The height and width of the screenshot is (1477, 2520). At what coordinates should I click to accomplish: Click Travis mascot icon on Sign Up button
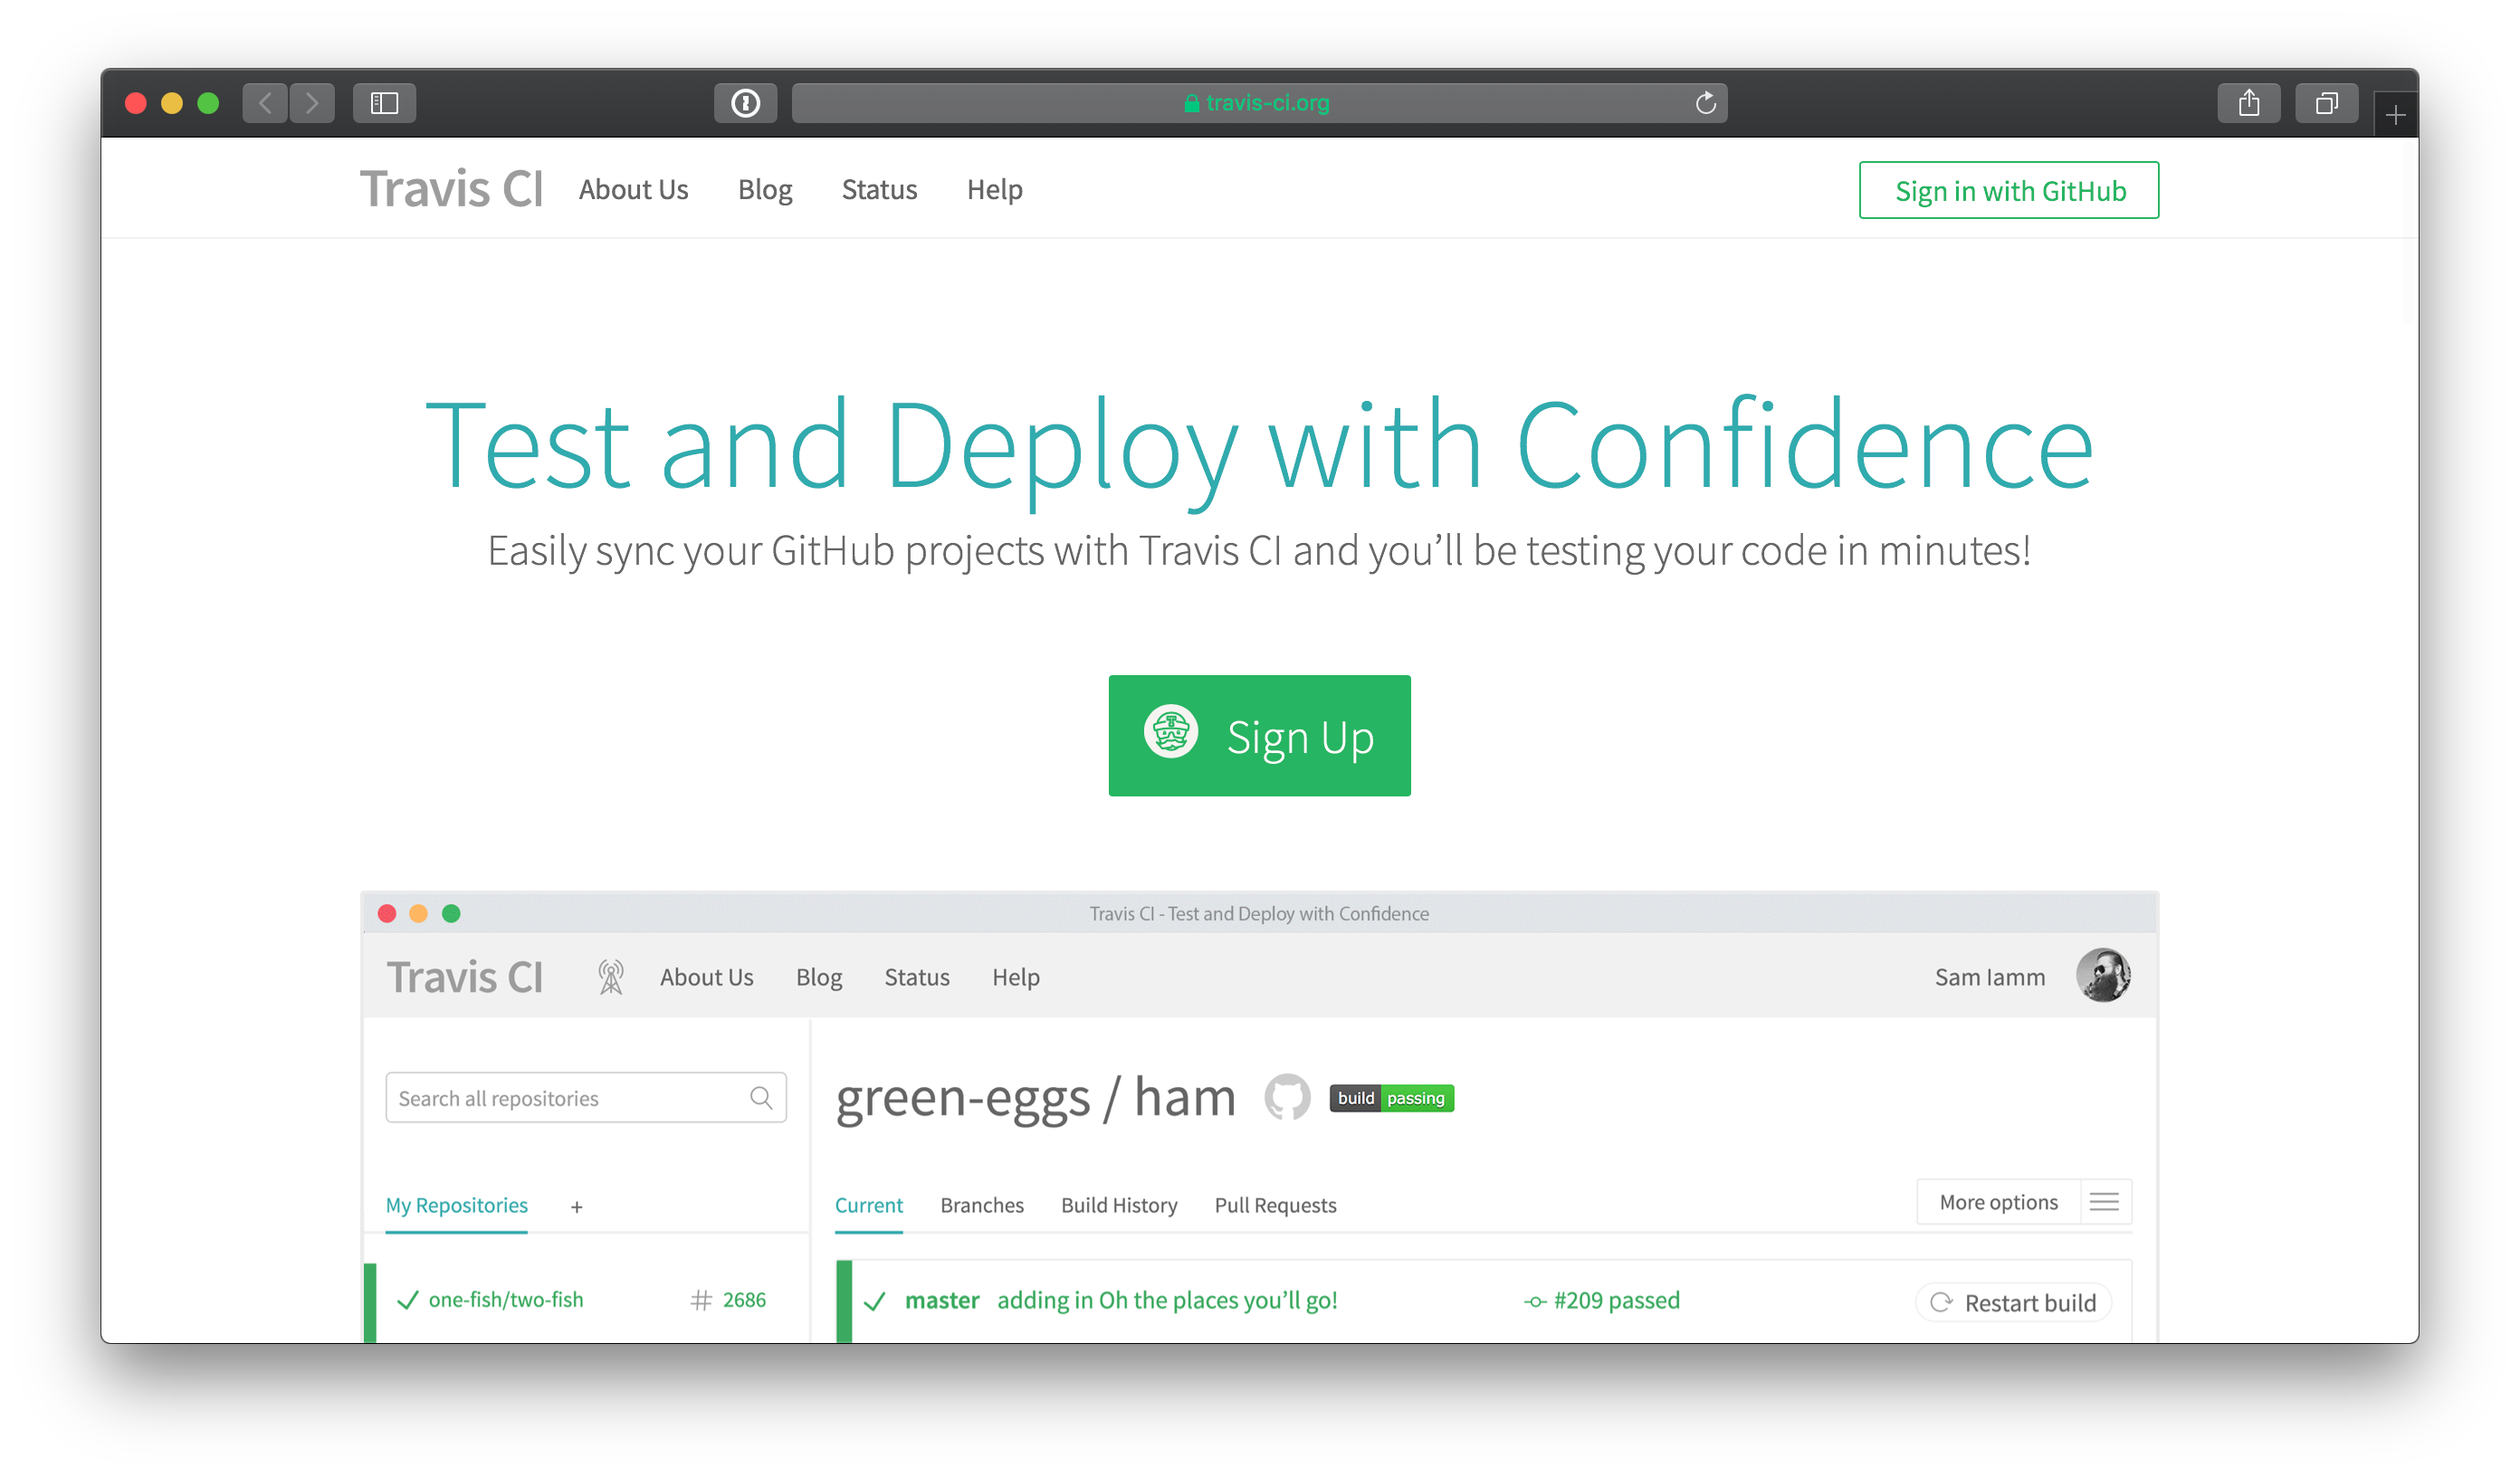tap(1170, 732)
